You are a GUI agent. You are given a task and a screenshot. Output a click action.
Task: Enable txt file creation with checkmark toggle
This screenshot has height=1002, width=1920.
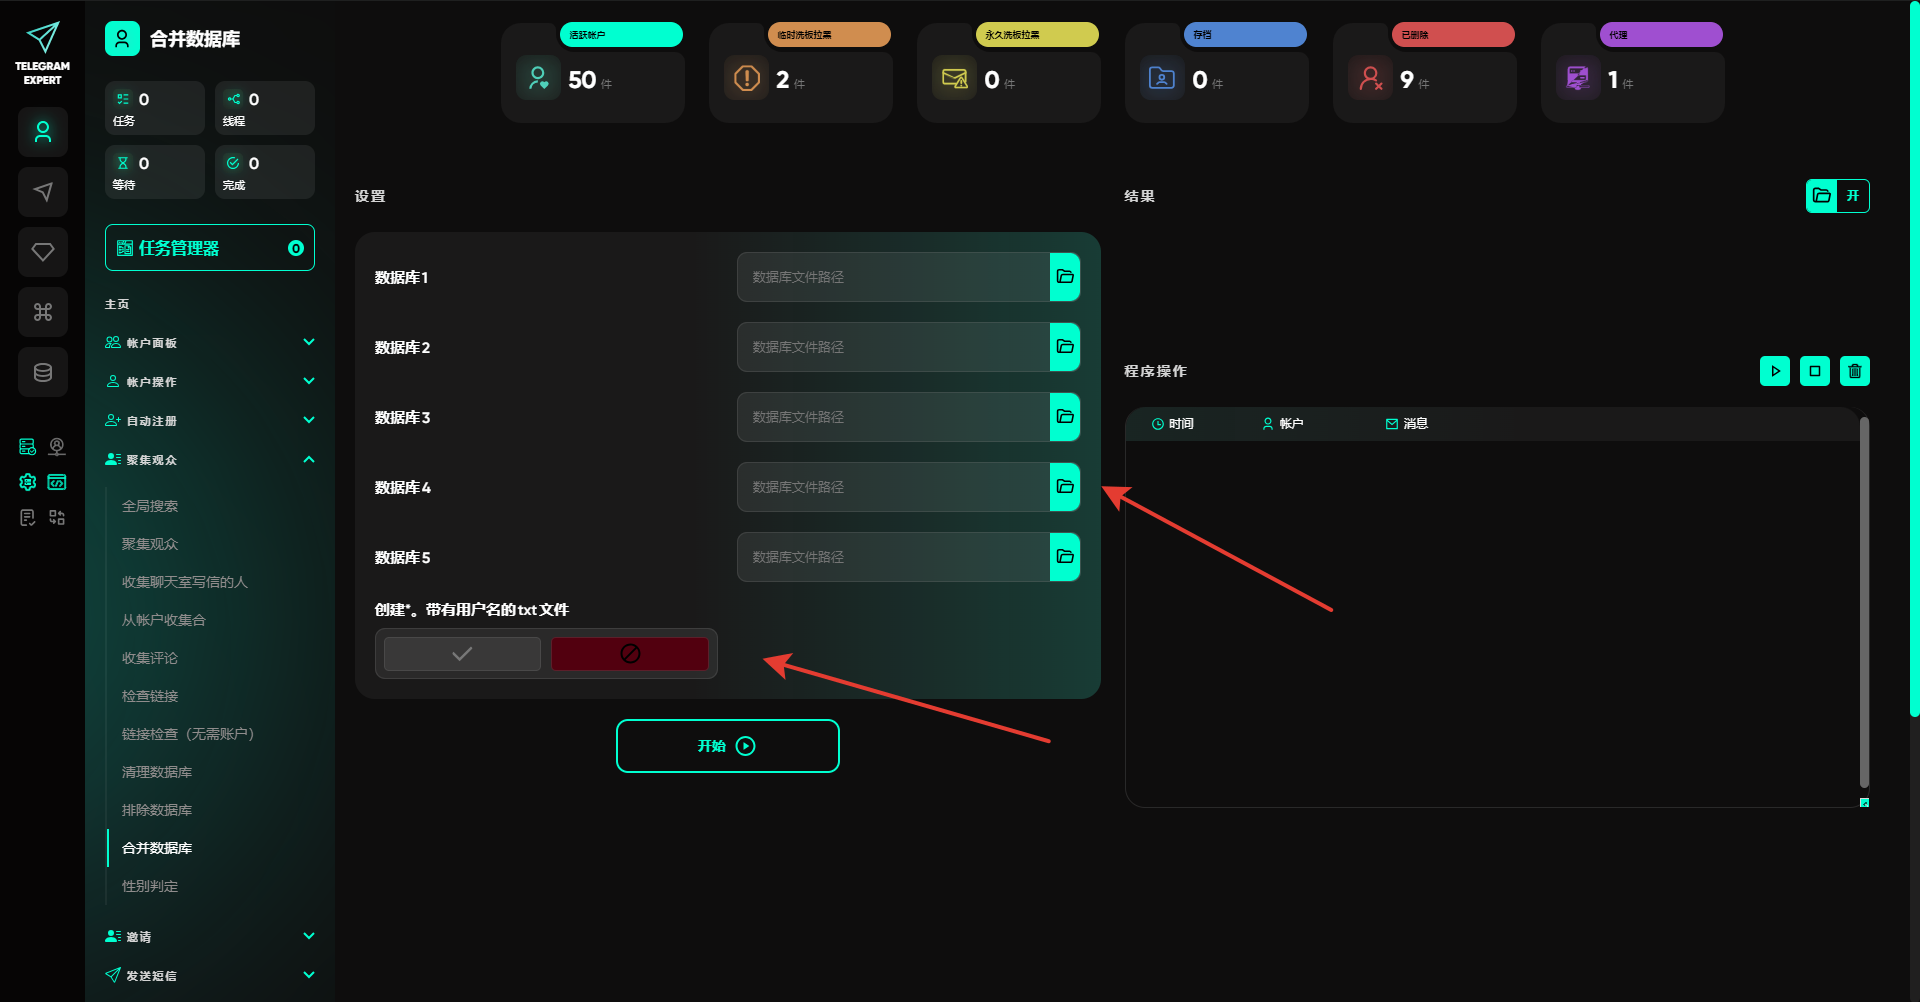[x=462, y=654]
